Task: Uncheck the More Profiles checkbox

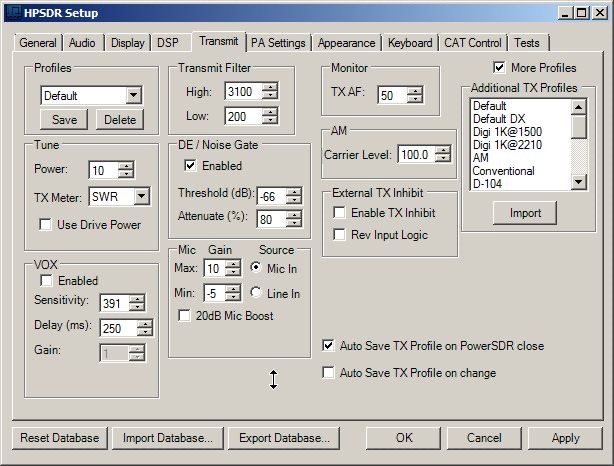Action: pos(499,67)
